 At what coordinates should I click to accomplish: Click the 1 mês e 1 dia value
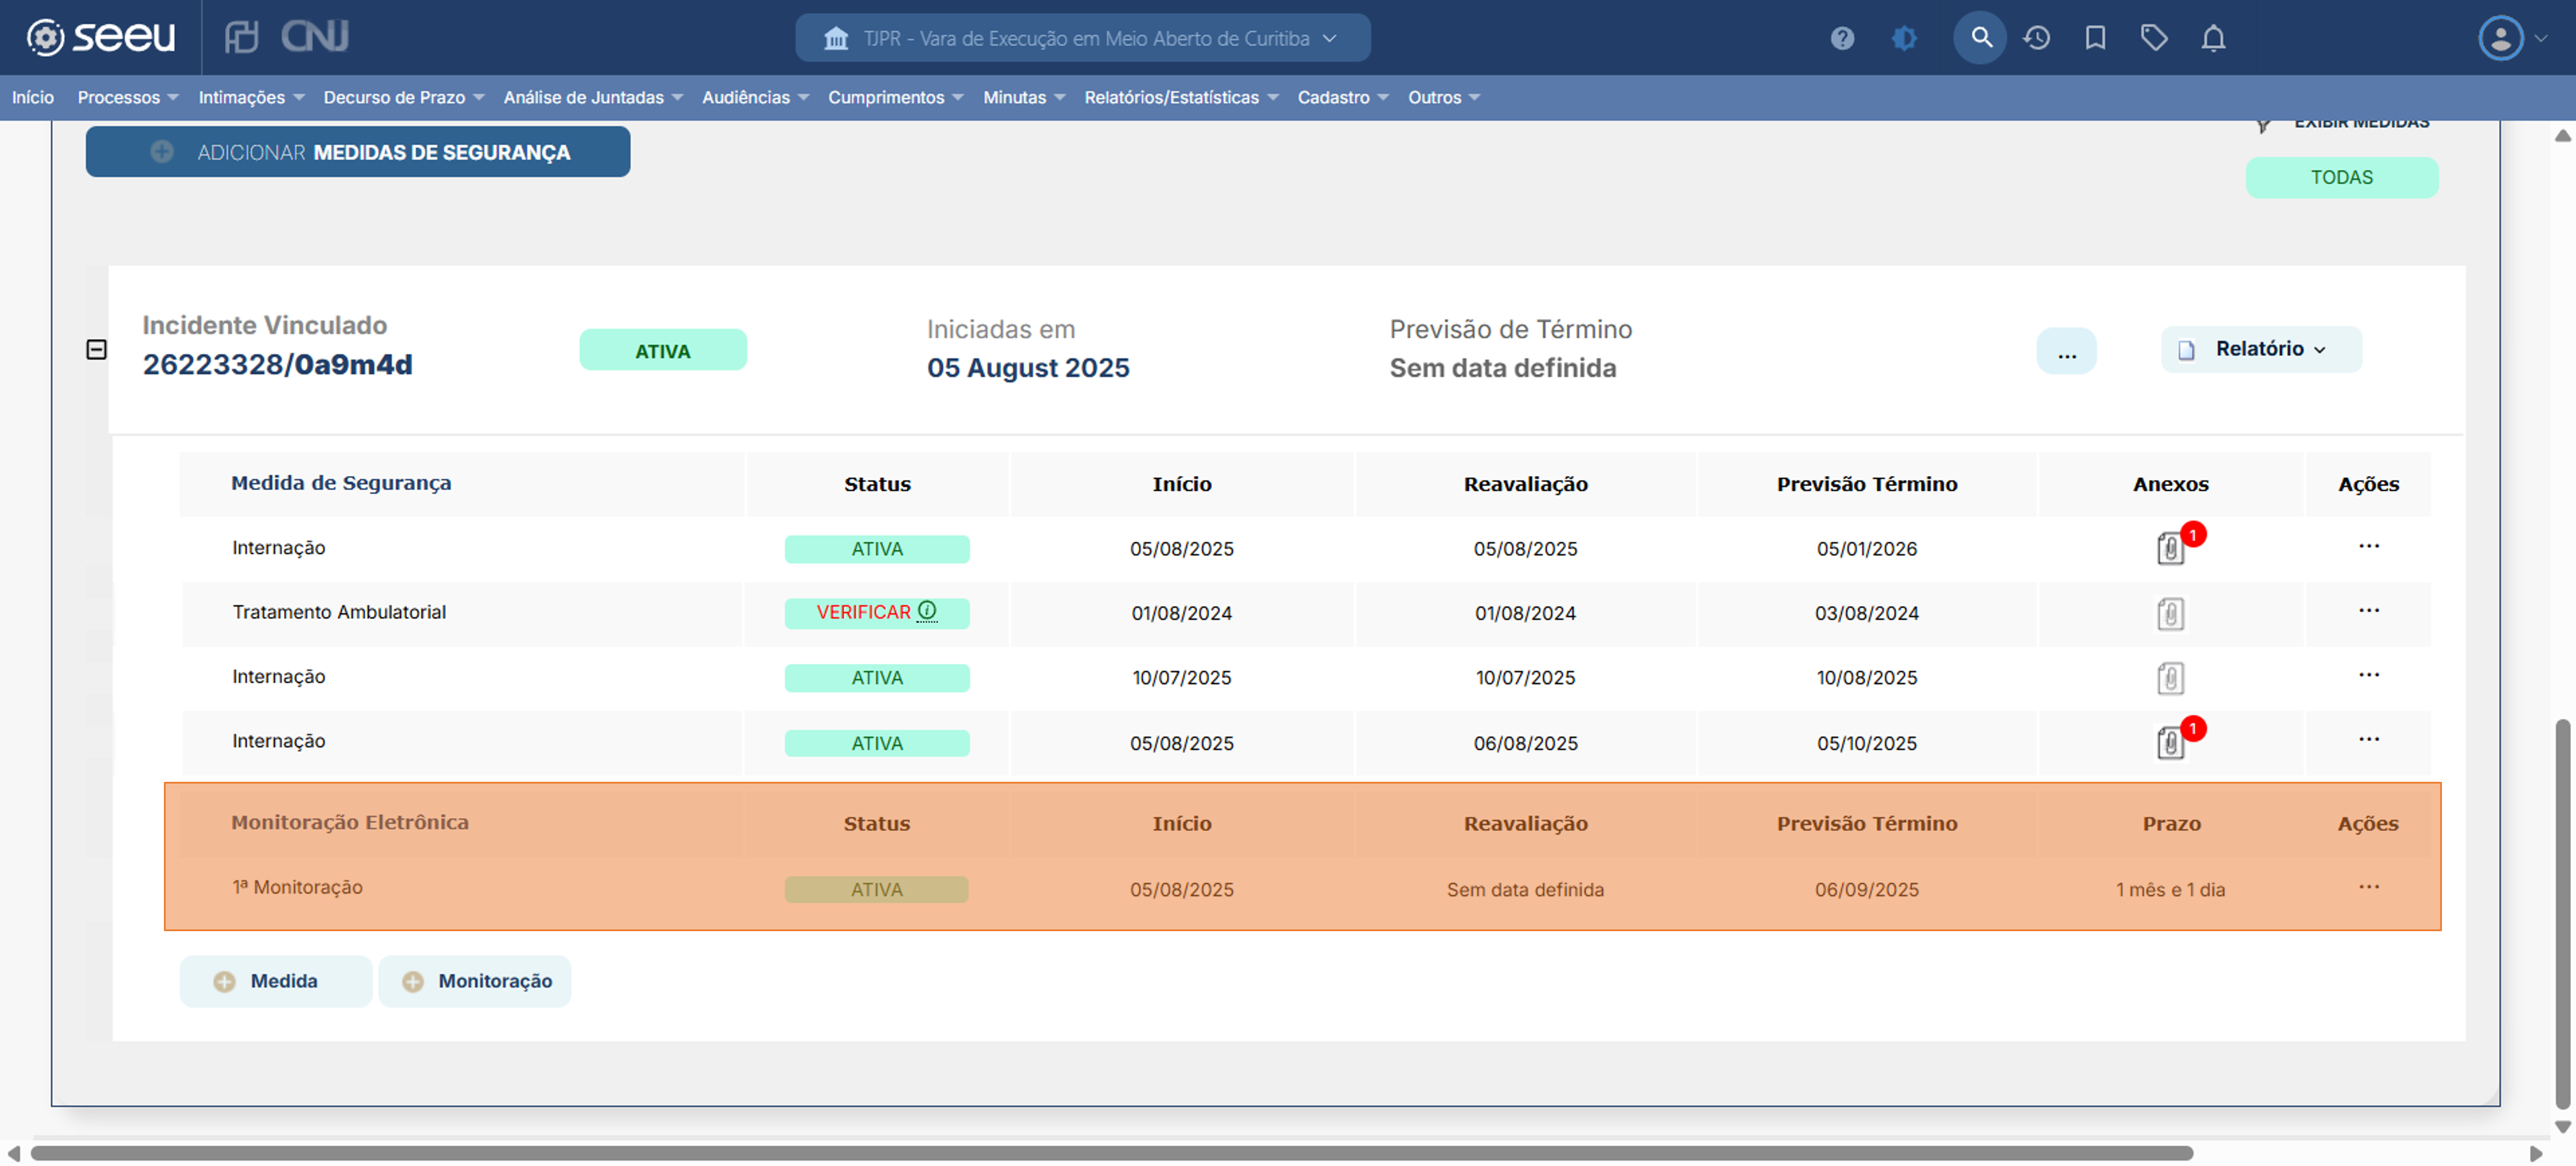[x=2170, y=890]
